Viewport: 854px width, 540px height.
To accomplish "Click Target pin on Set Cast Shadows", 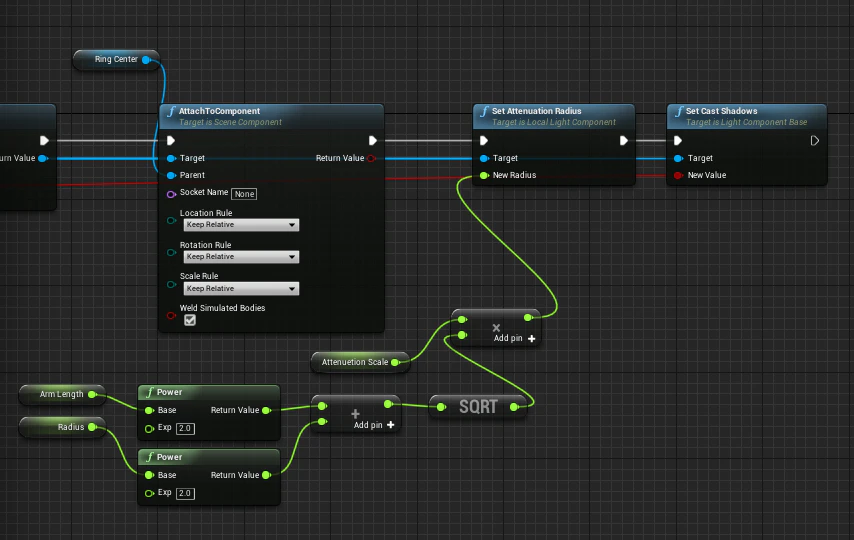I will pos(678,158).
